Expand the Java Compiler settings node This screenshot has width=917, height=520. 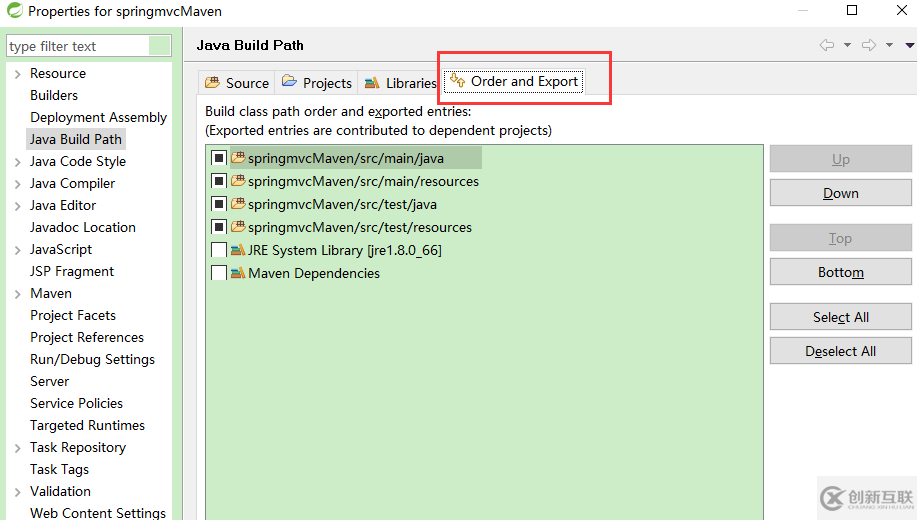click(x=17, y=184)
